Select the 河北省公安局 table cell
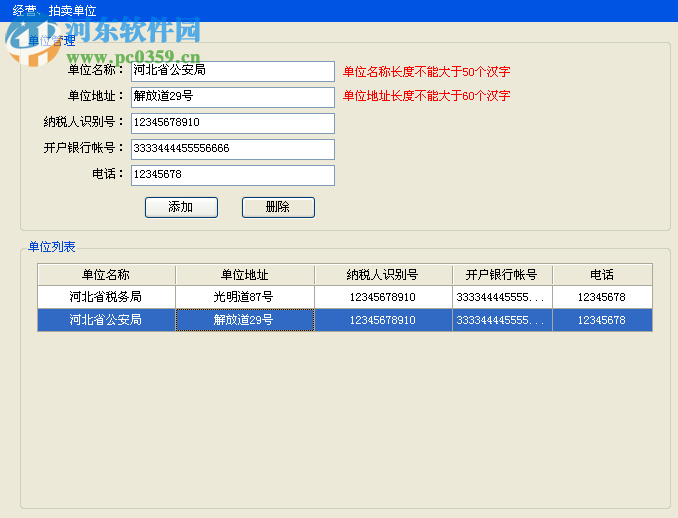678x518 pixels. point(106,320)
